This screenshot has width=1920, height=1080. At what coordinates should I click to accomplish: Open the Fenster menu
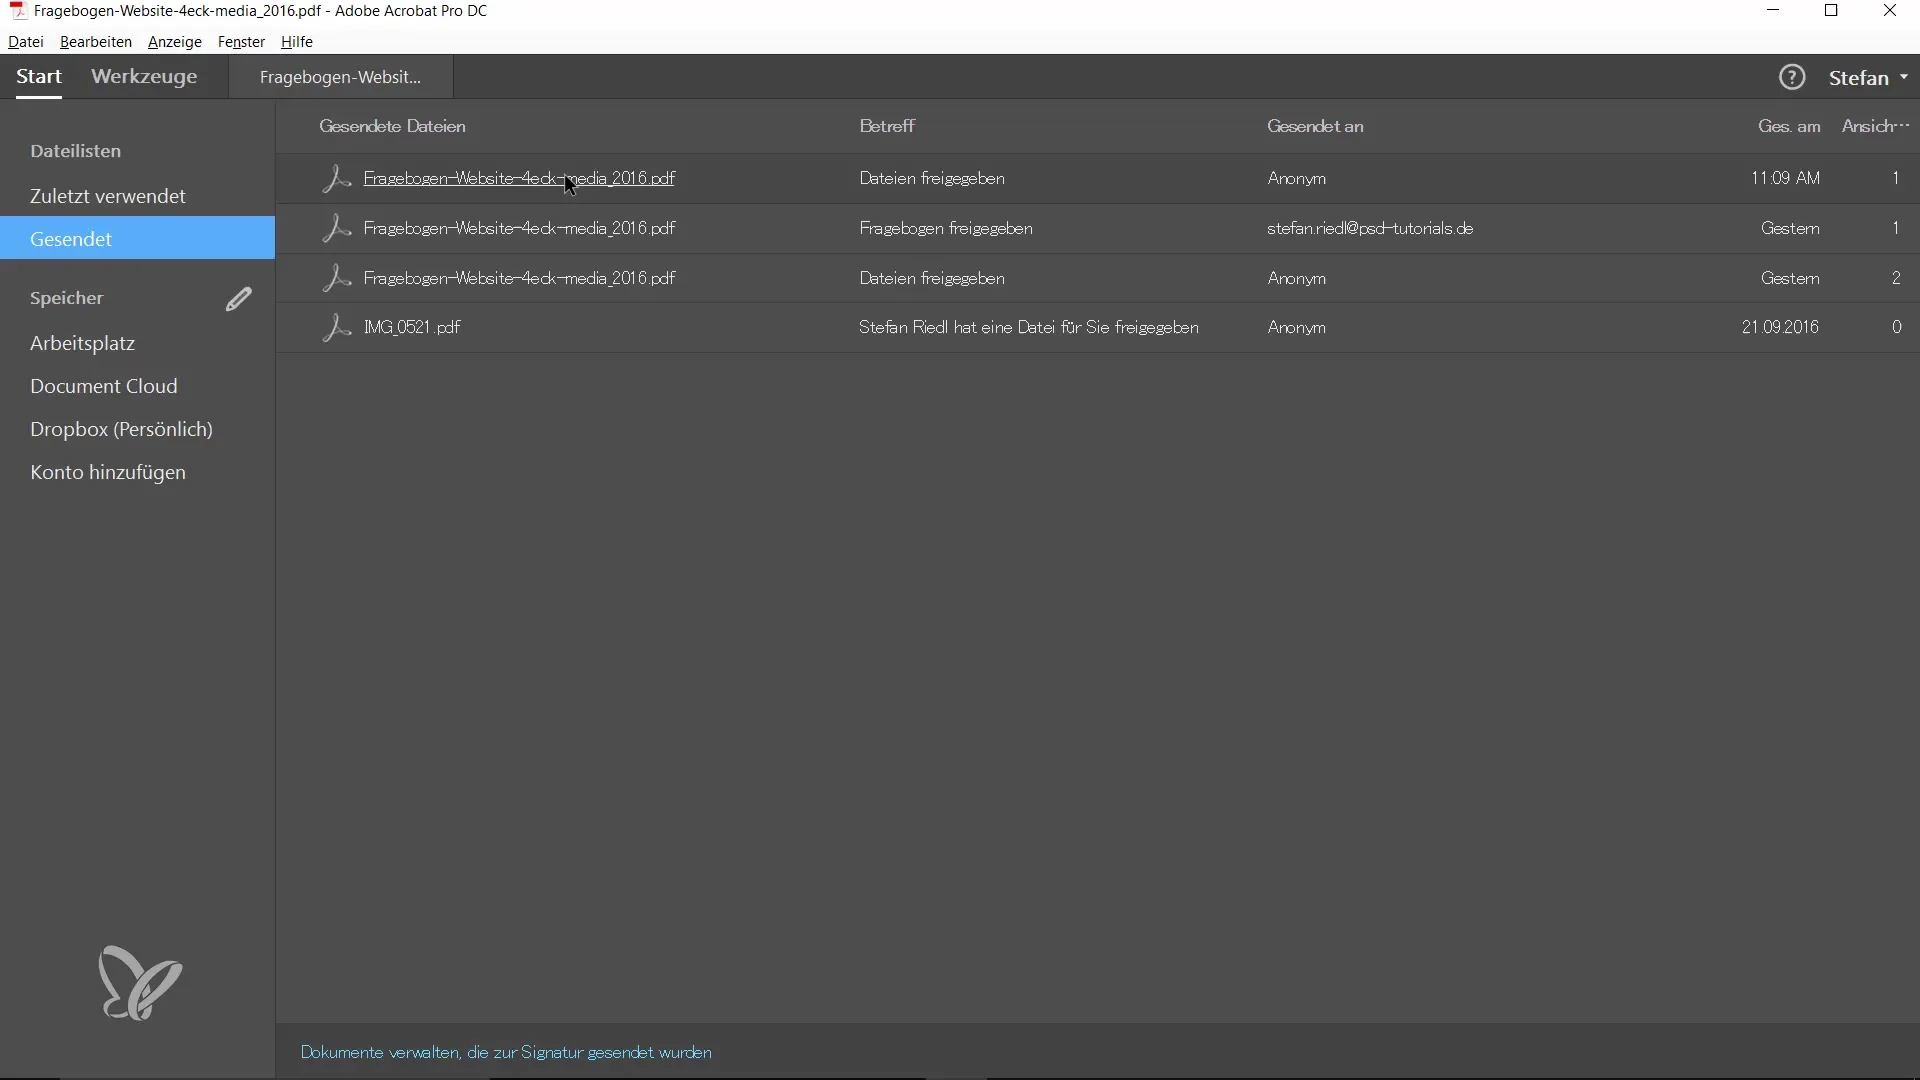(241, 42)
